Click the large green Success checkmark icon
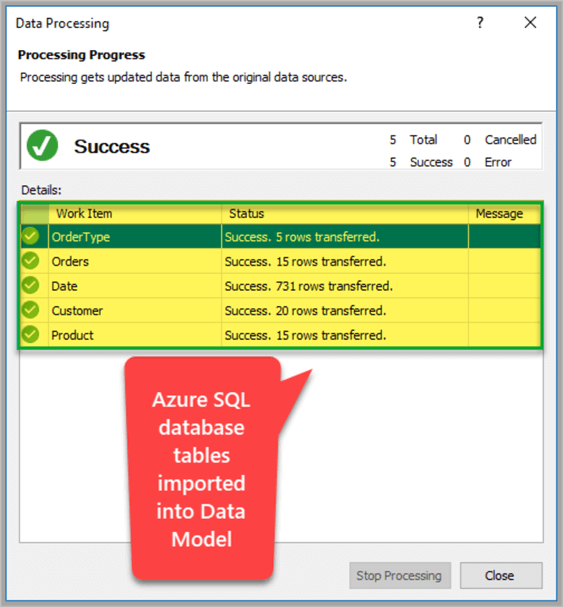This screenshot has height=607, width=563. pos(42,146)
